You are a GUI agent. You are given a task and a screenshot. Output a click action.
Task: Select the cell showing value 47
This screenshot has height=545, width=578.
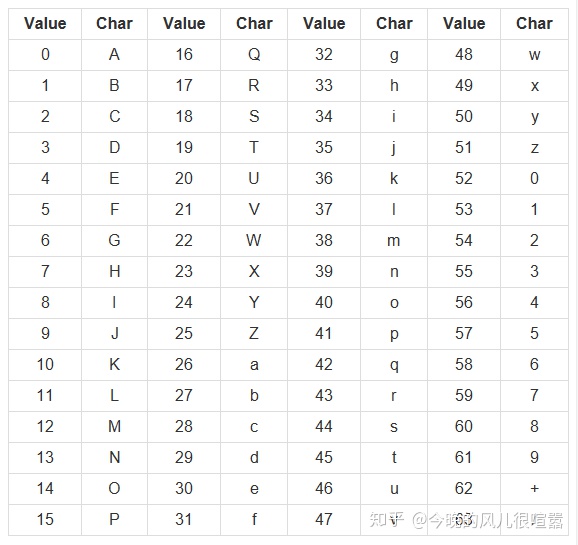coord(324,520)
